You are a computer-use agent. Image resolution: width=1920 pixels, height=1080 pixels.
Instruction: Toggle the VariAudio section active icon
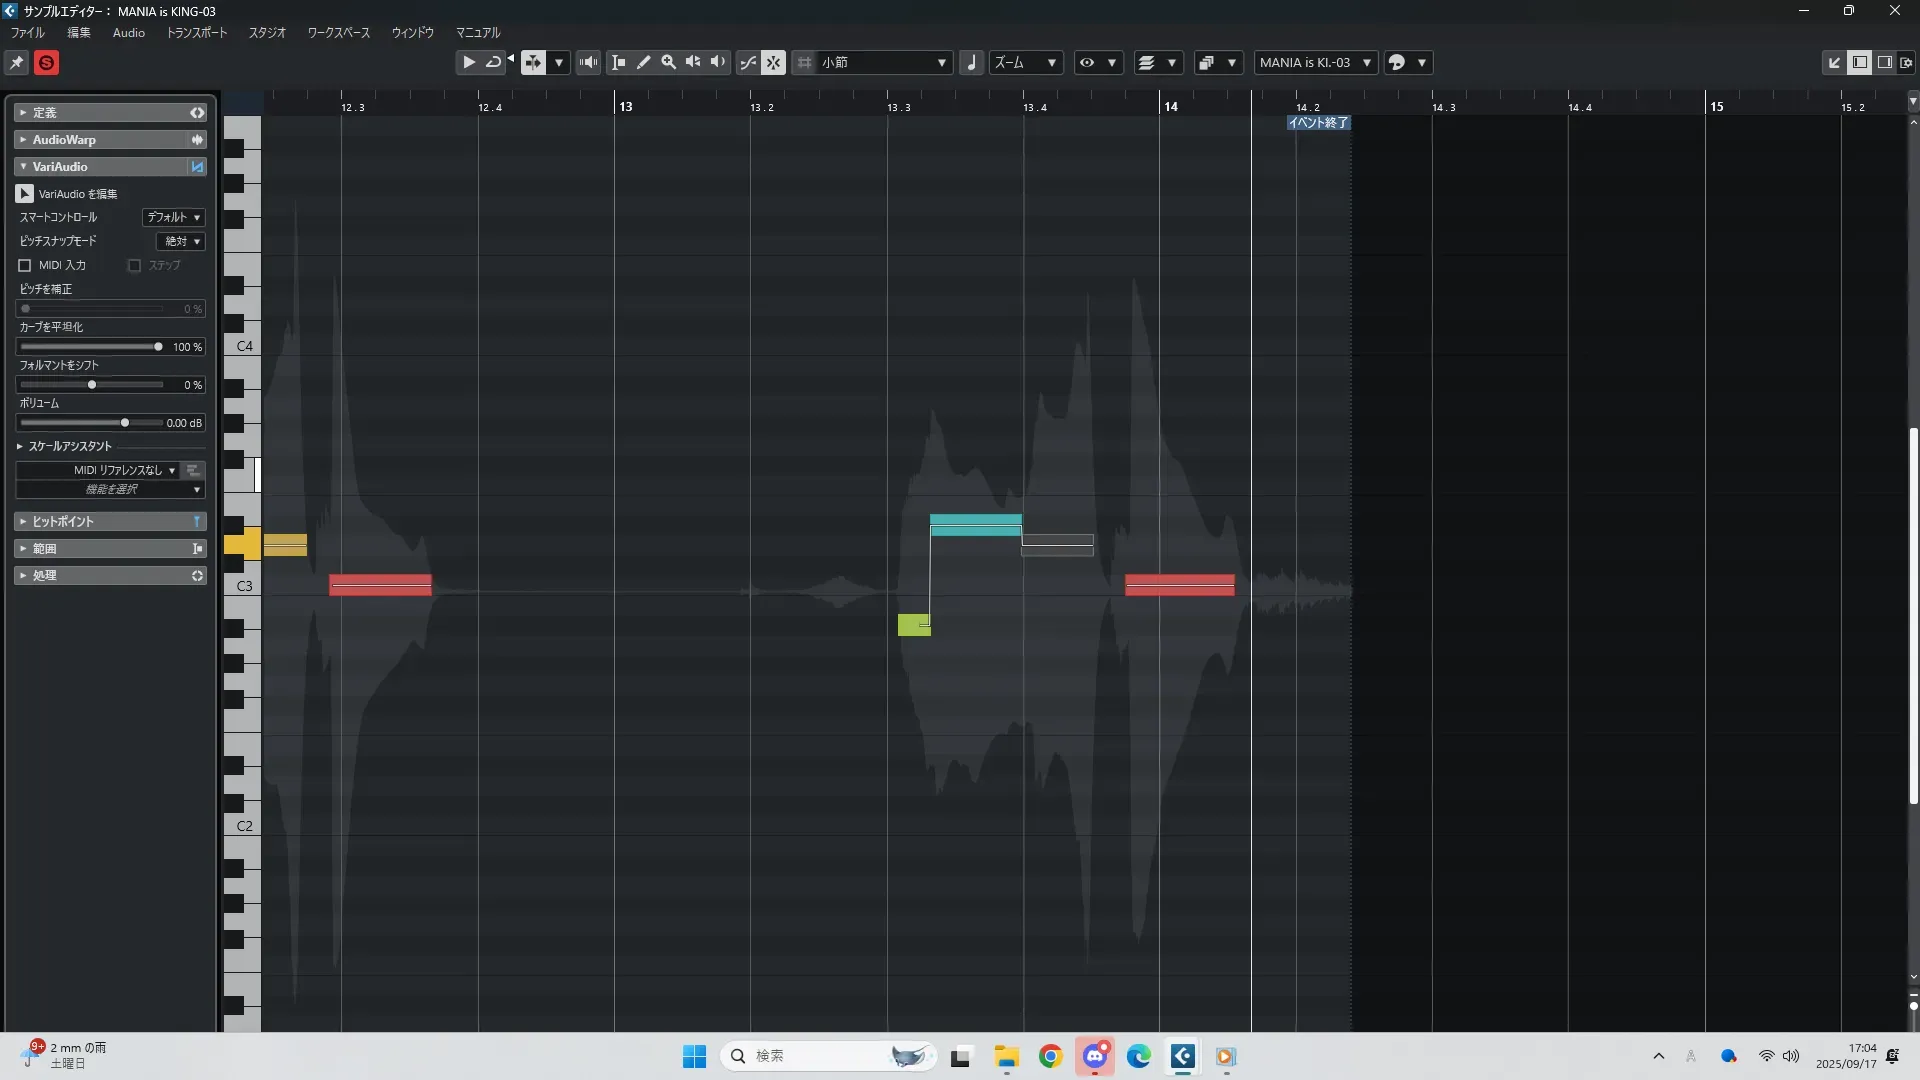point(197,167)
